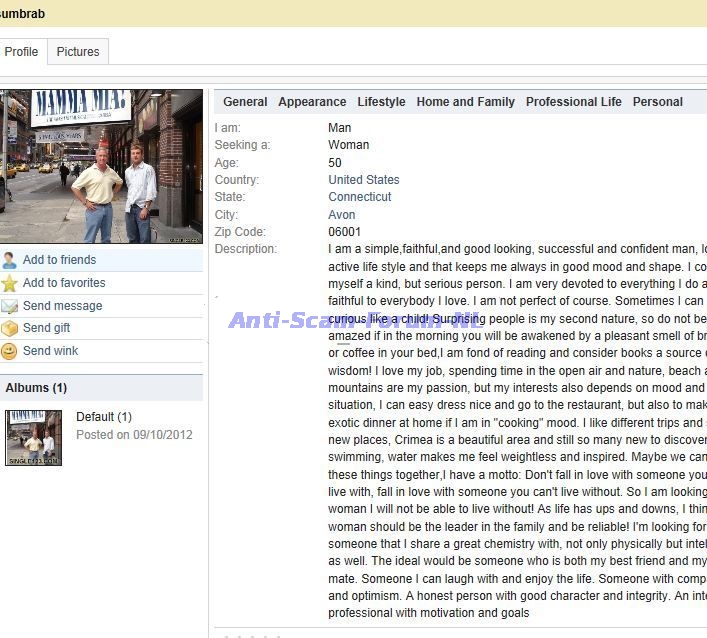
Task: Click the Avon city link
Action: click(341, 214)
